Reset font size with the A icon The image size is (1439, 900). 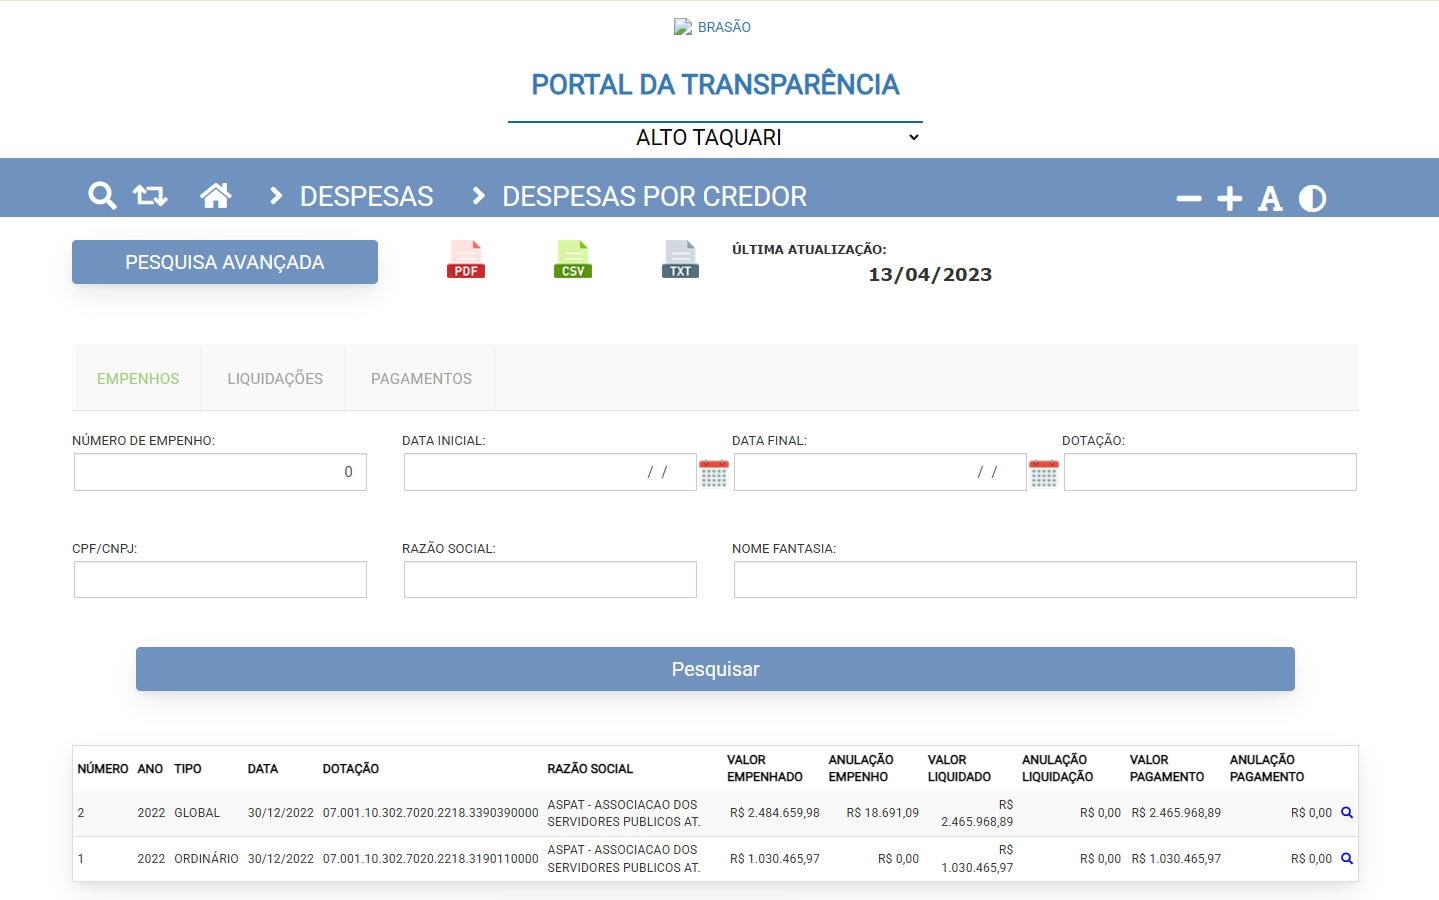[x=1270, y=199]
